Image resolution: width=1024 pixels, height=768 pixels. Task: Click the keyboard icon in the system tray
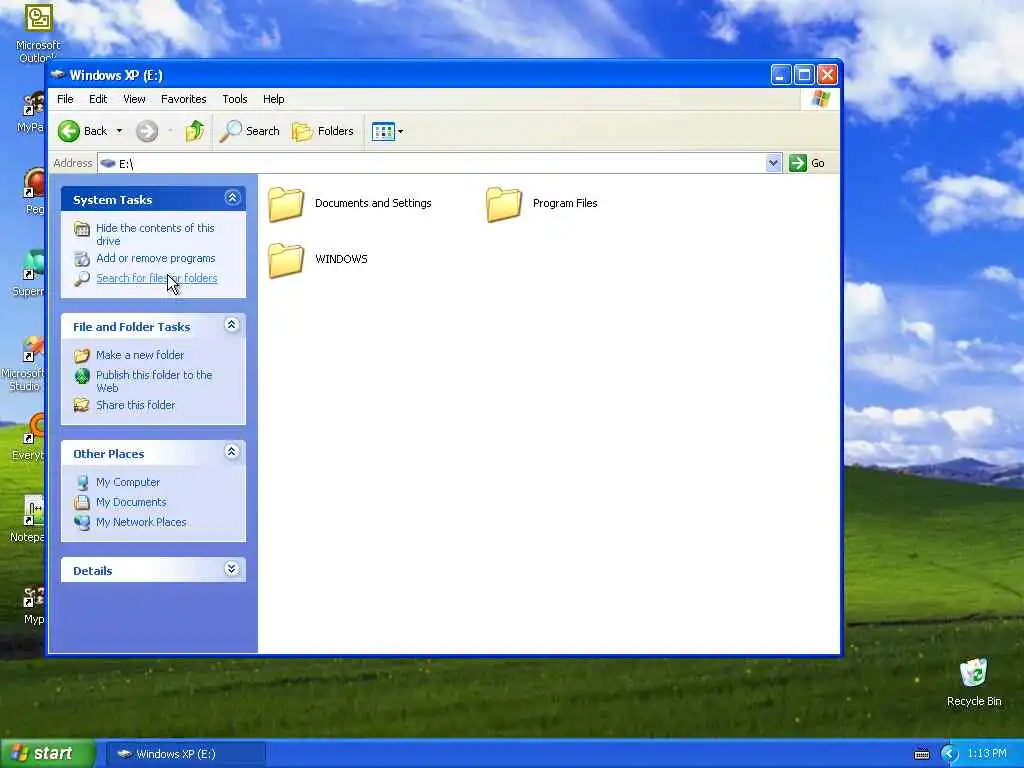(921, 754)
